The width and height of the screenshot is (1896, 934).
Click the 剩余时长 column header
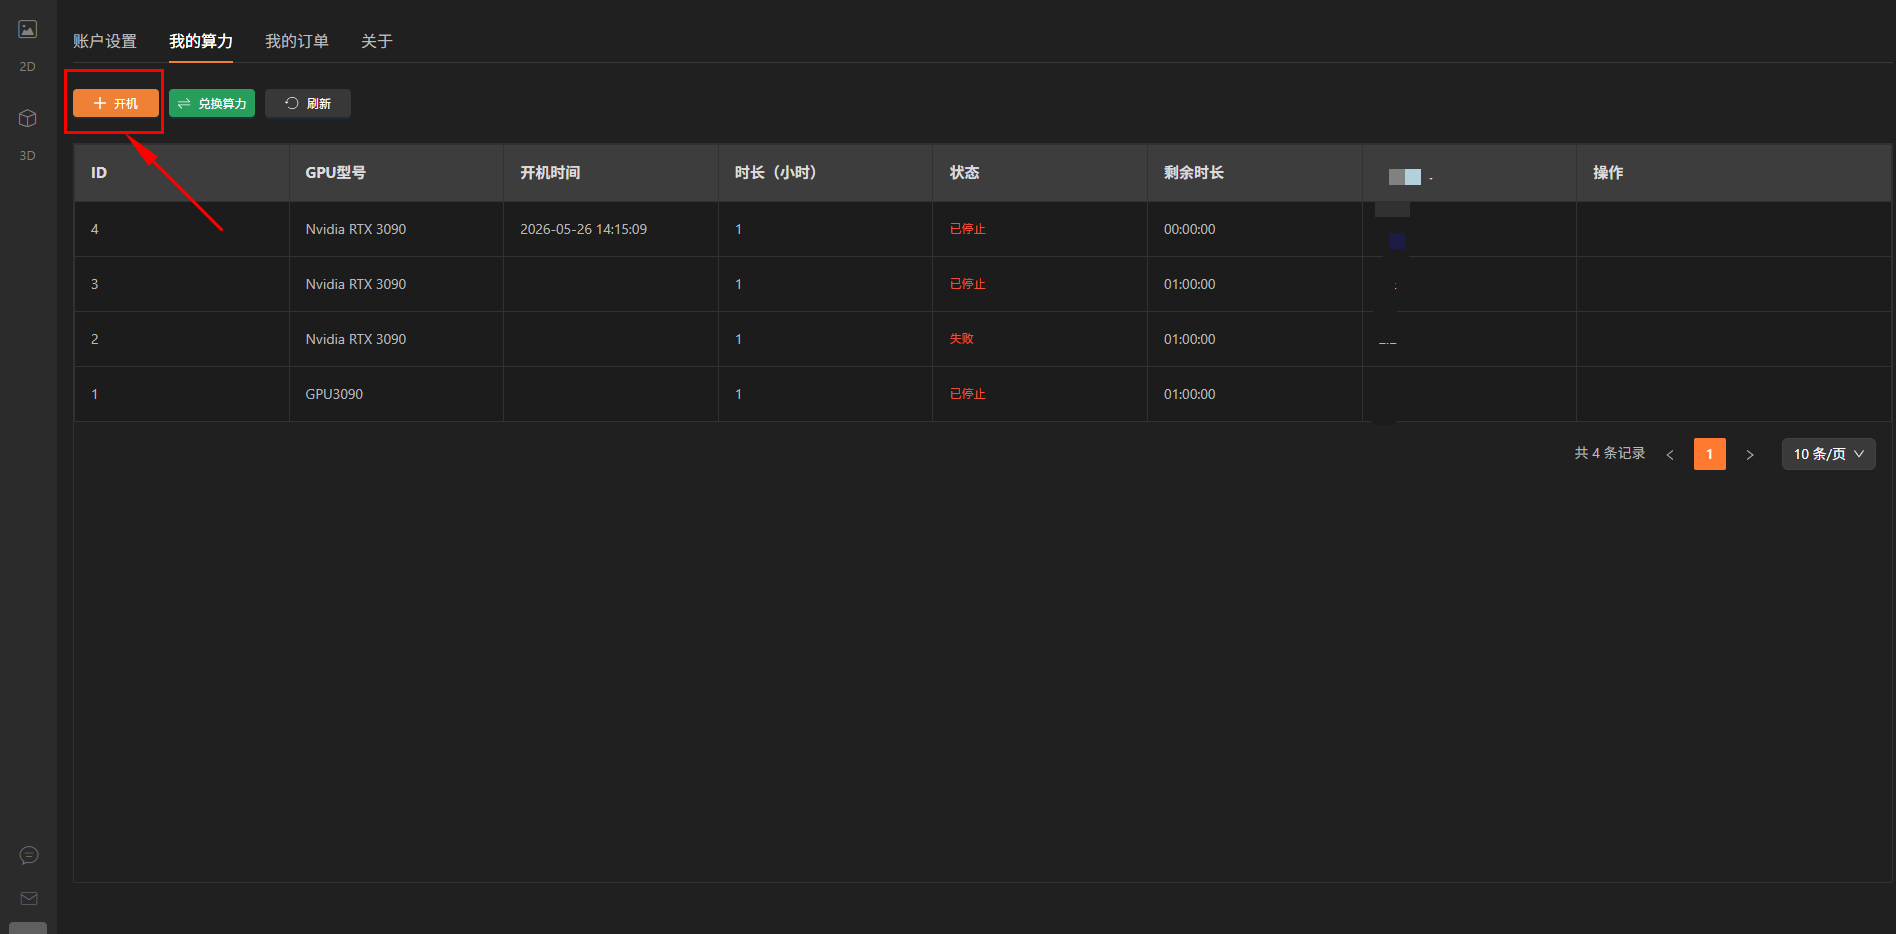(1255, 173)
